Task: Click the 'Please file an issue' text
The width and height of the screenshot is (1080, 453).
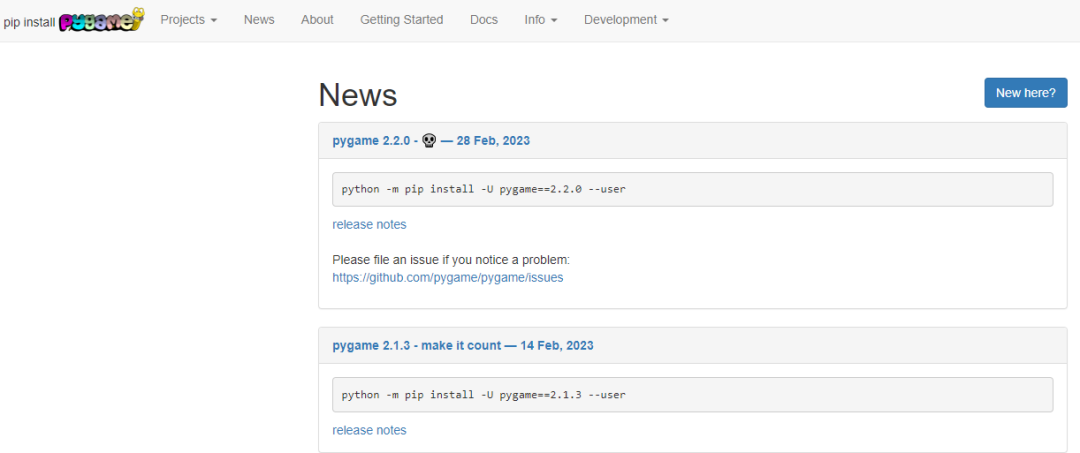Action: coord(451,260)
